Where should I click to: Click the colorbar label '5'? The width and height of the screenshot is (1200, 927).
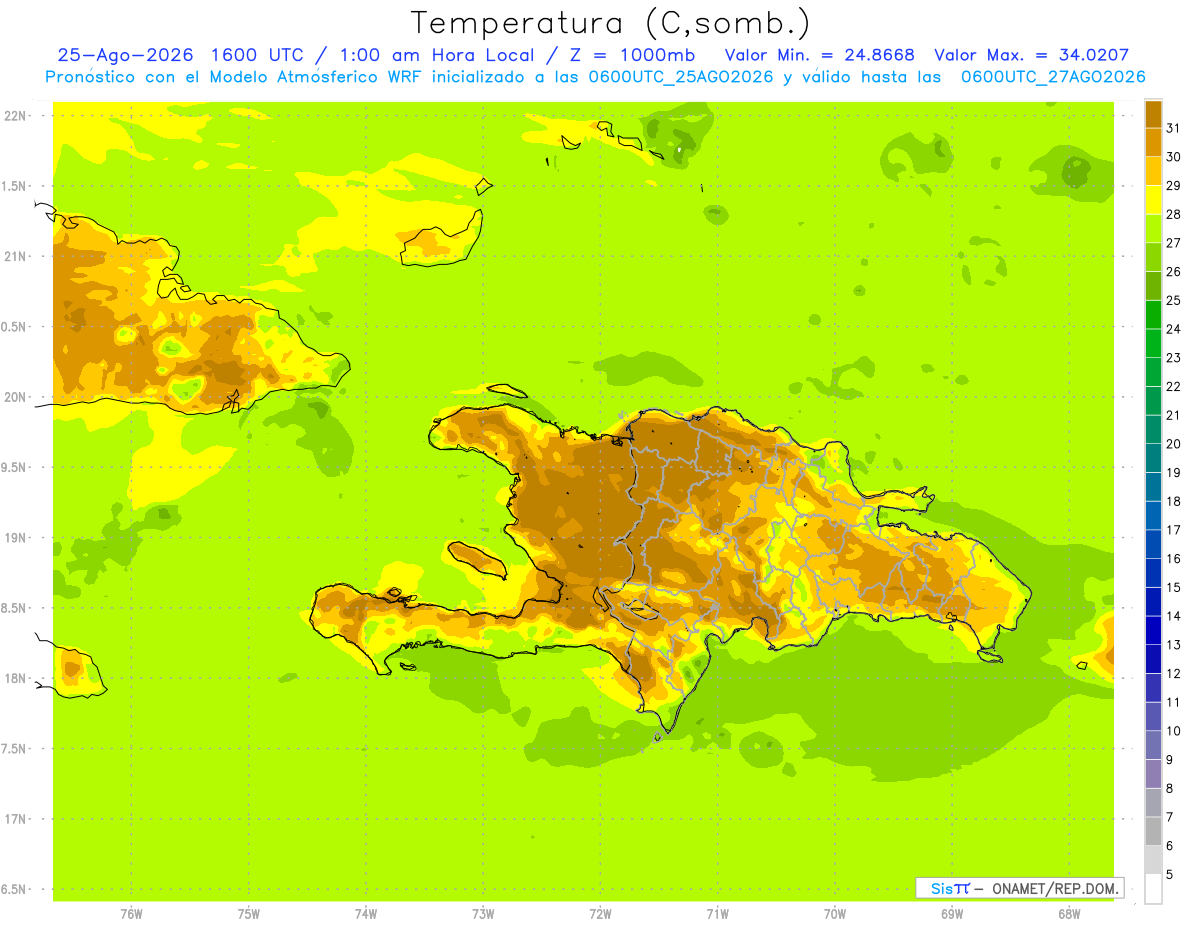coord(1170,874)
